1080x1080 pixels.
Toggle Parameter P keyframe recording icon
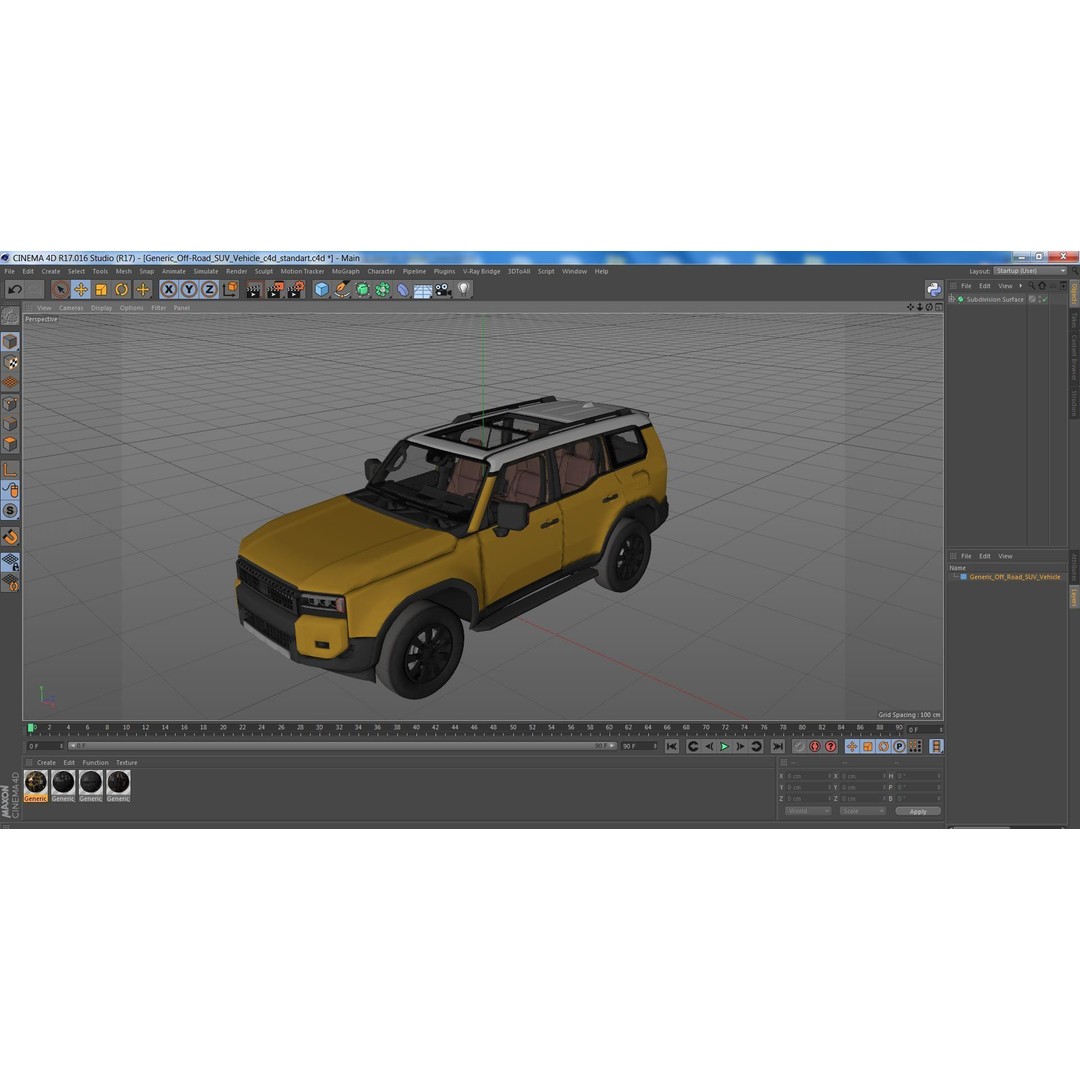(900, 747)
